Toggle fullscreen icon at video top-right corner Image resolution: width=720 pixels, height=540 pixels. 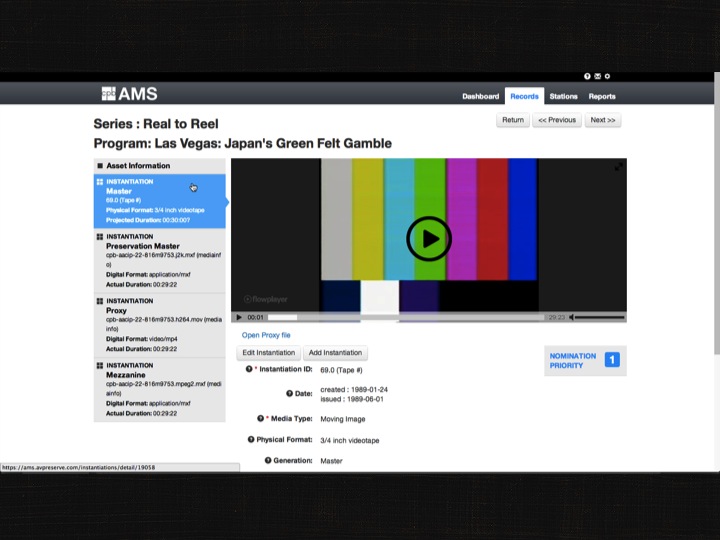[x=619, y=166]
